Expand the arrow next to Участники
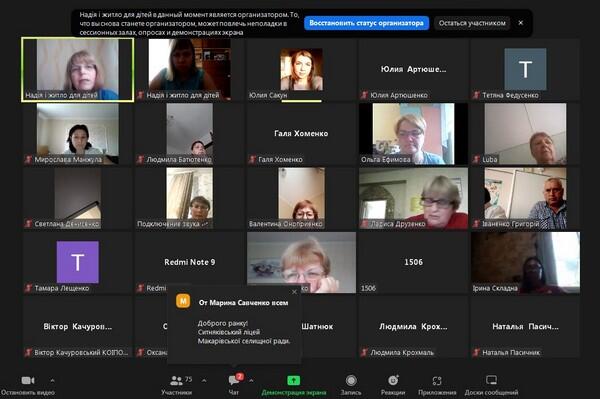This screenshot has height=399, width=600. tap(204, 380)
